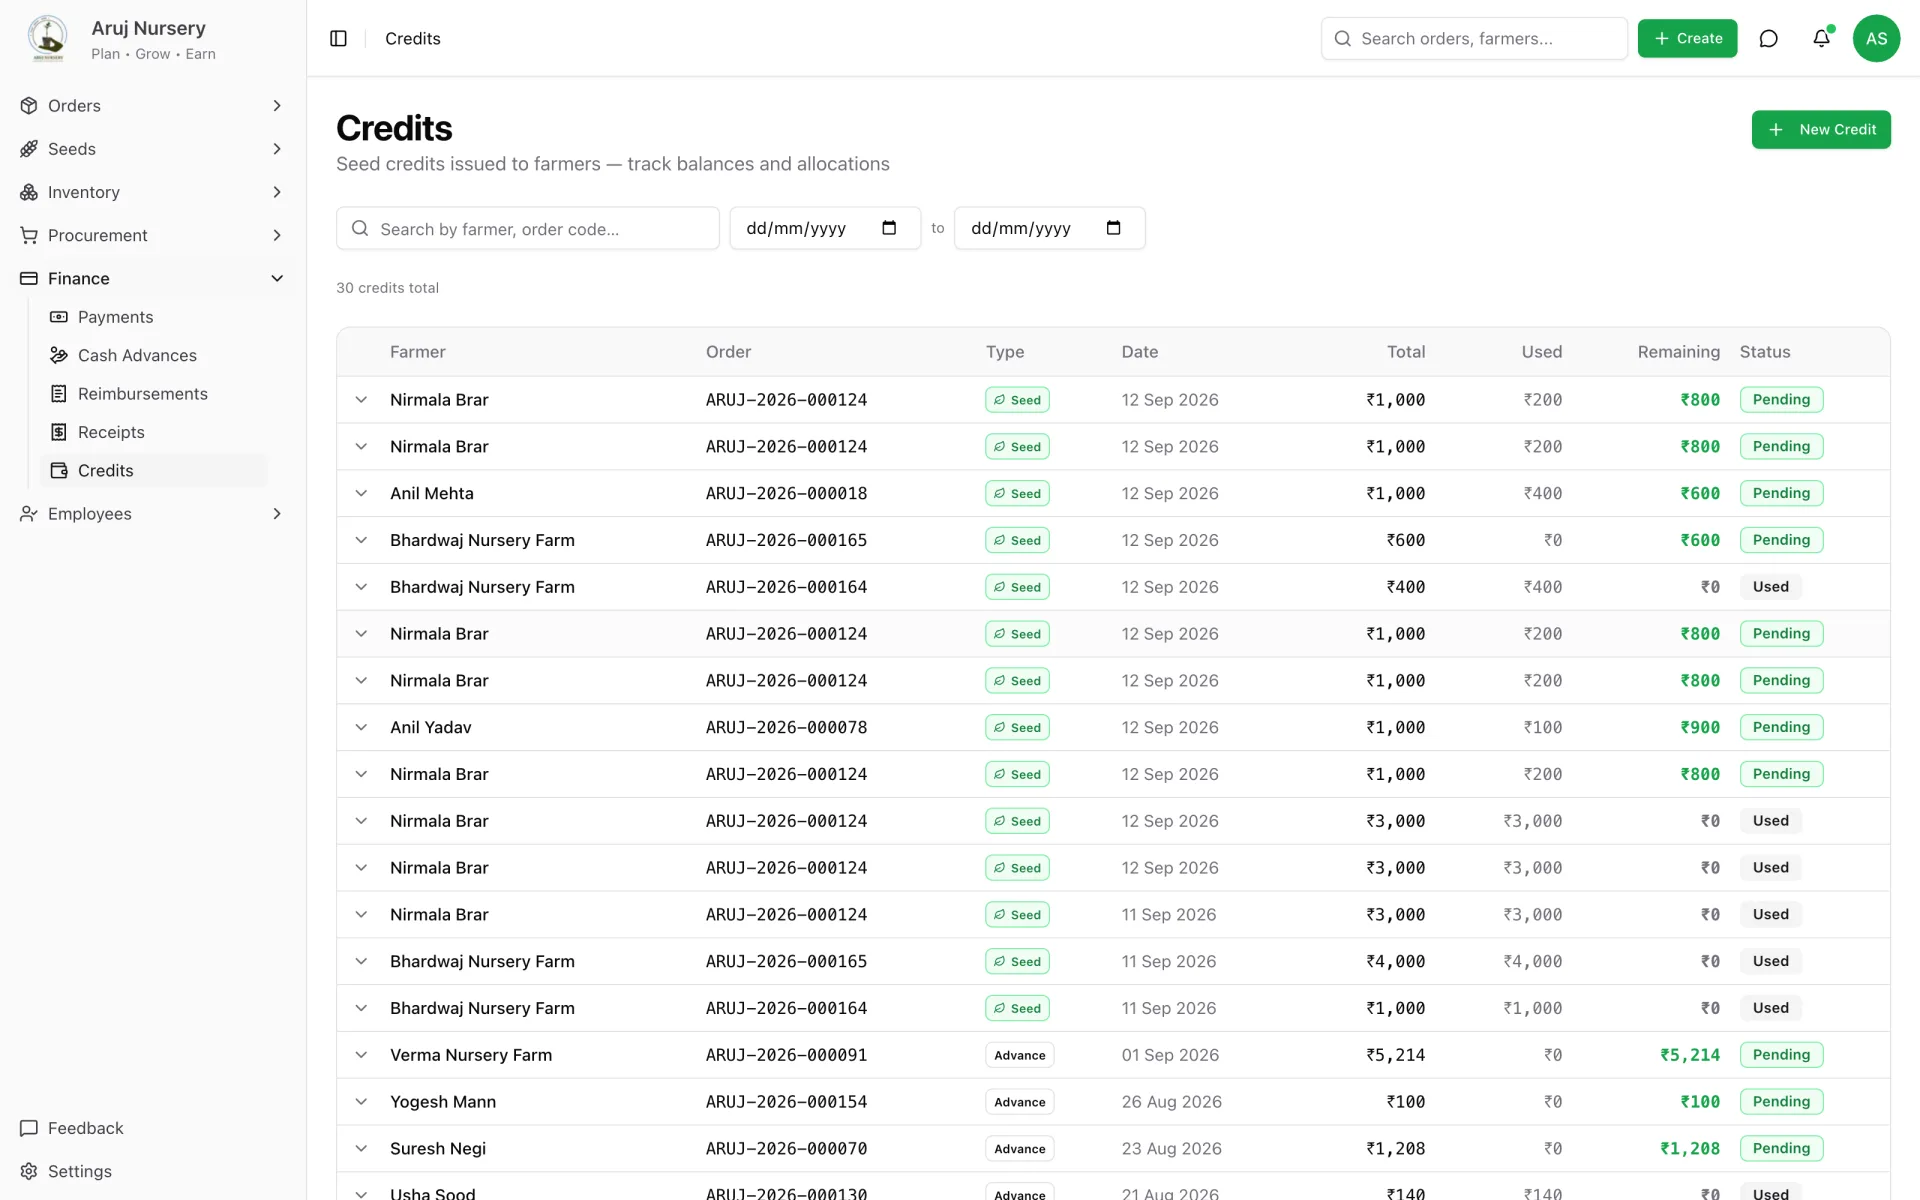Screen dimensions: 1920x1200
Task: Collapse the Finance menu chevron
Action: (277, 278)
